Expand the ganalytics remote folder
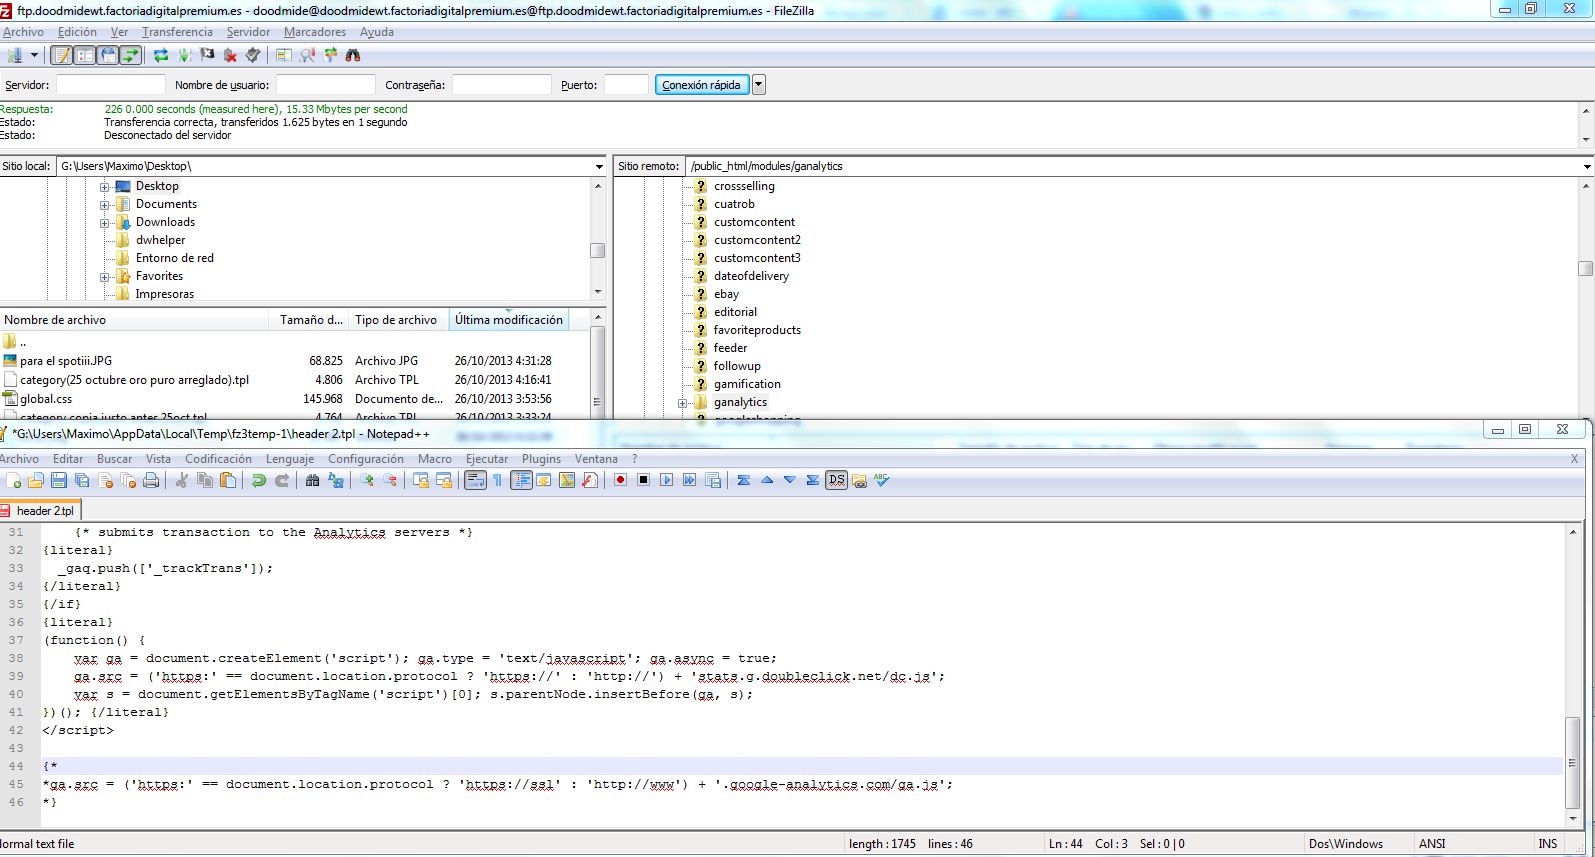 point(683,403)
